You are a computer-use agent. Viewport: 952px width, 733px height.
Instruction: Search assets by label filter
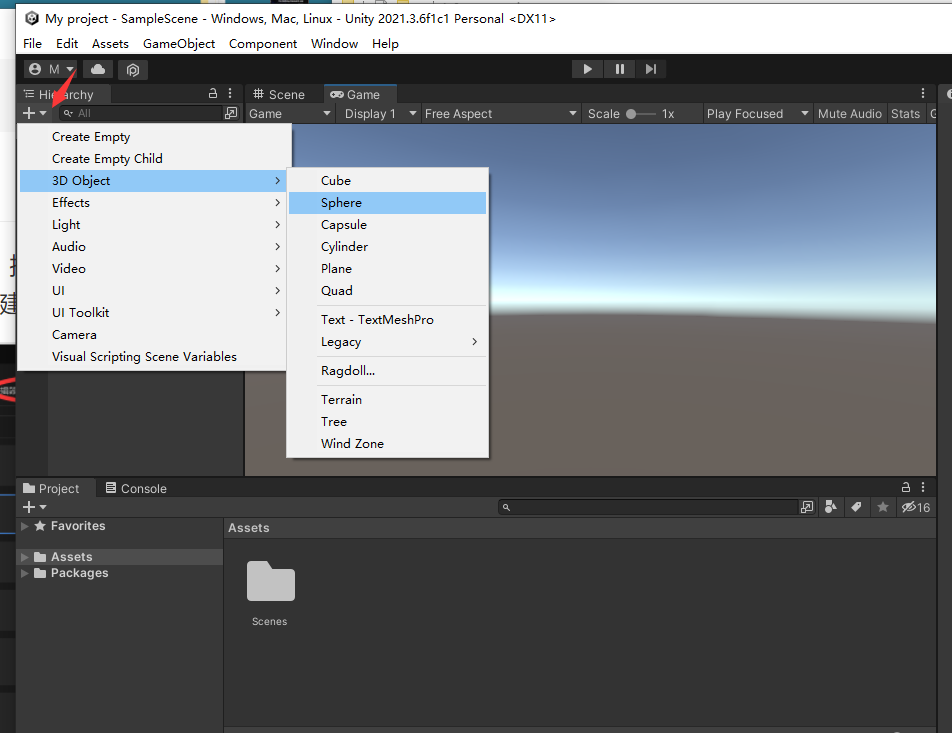857,507
